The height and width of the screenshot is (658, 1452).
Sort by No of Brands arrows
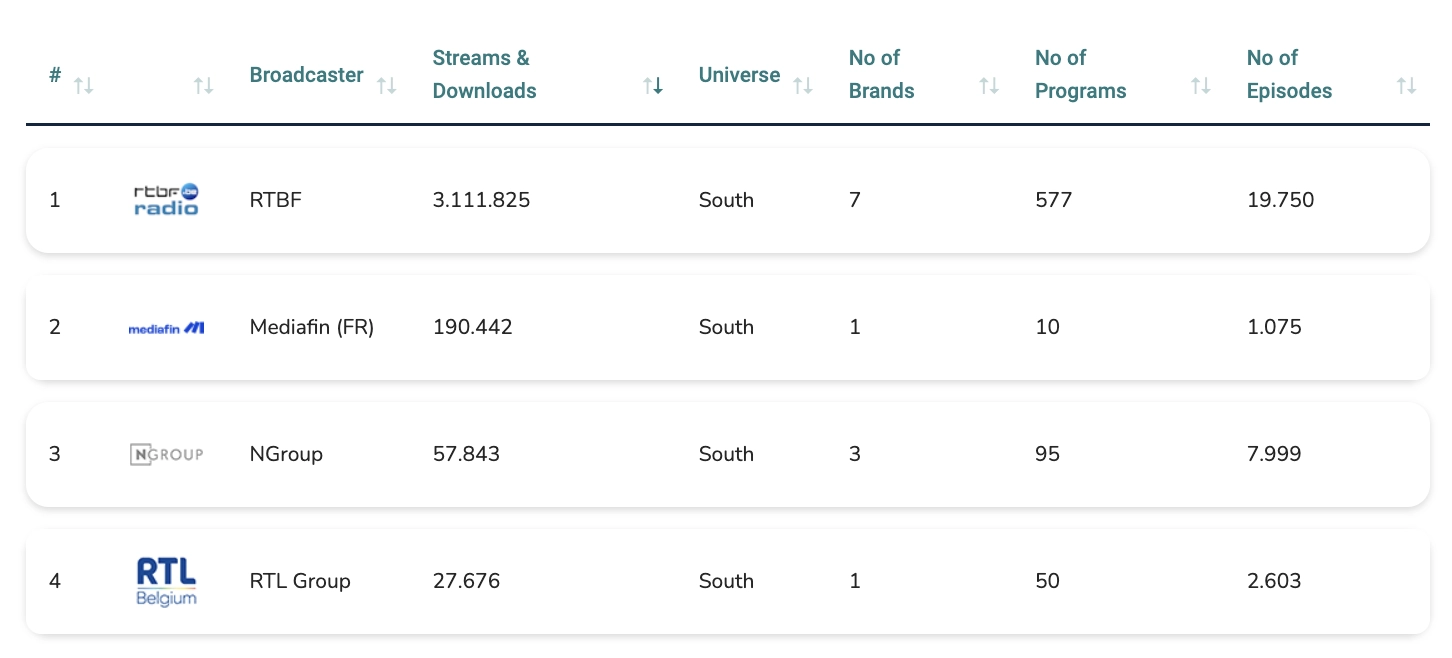tap(989, 86)
